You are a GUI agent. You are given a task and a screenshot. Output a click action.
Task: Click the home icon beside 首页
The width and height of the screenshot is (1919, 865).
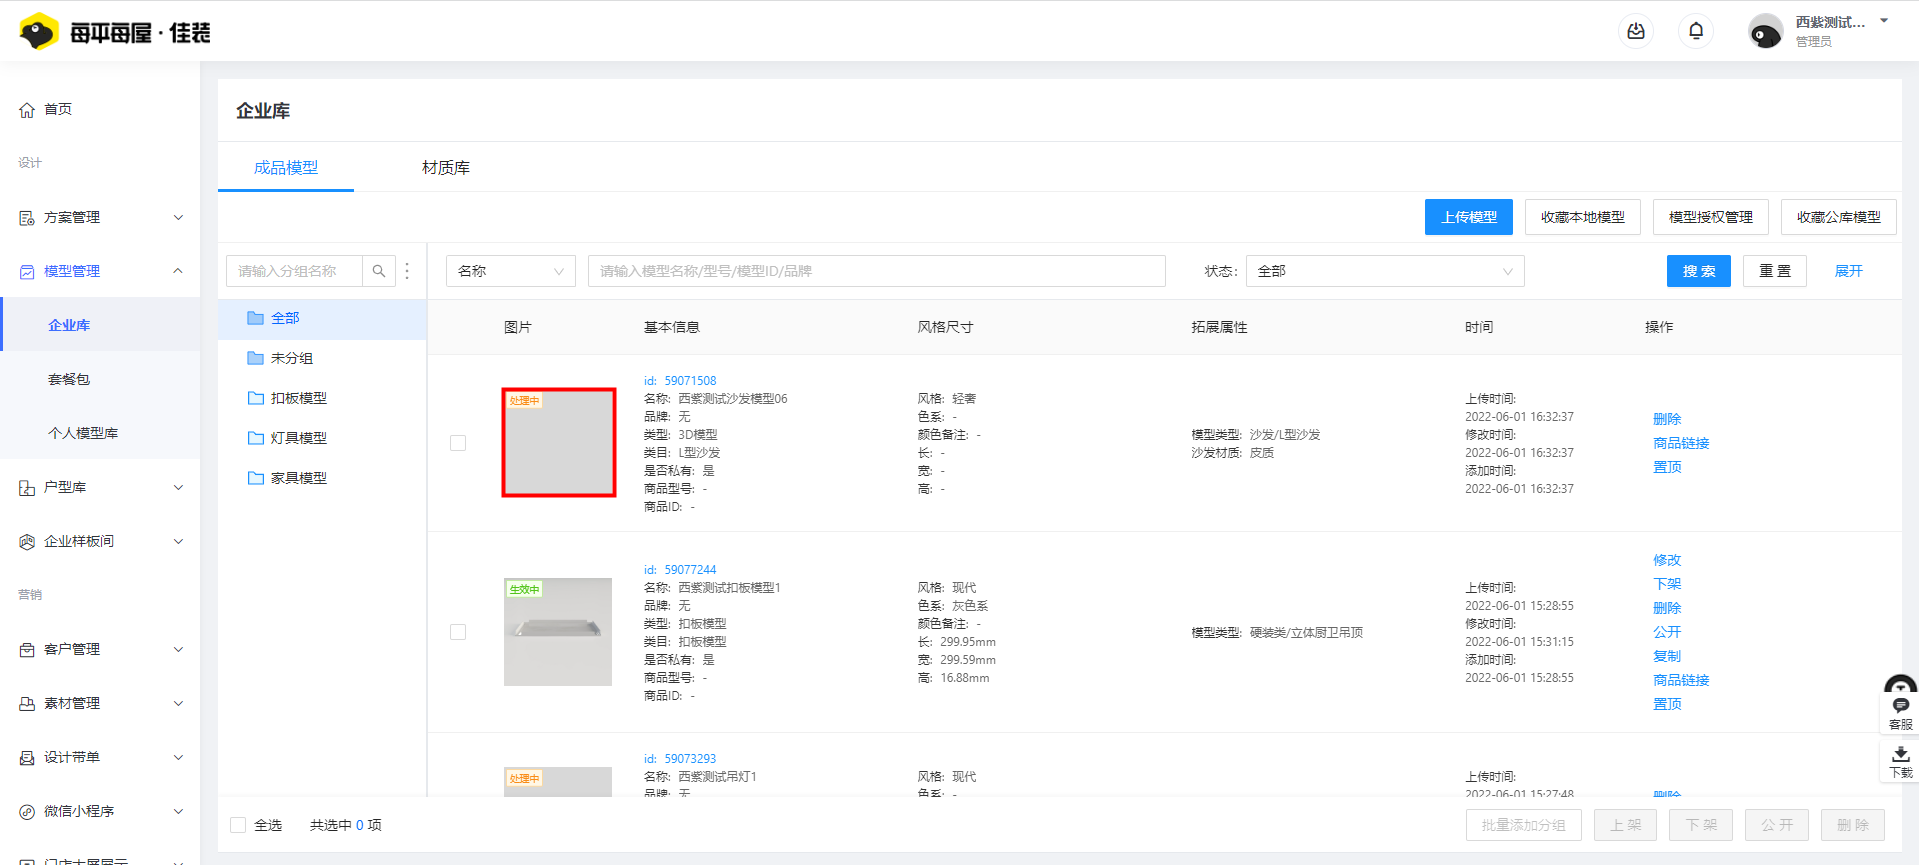[x=27, y=110]
